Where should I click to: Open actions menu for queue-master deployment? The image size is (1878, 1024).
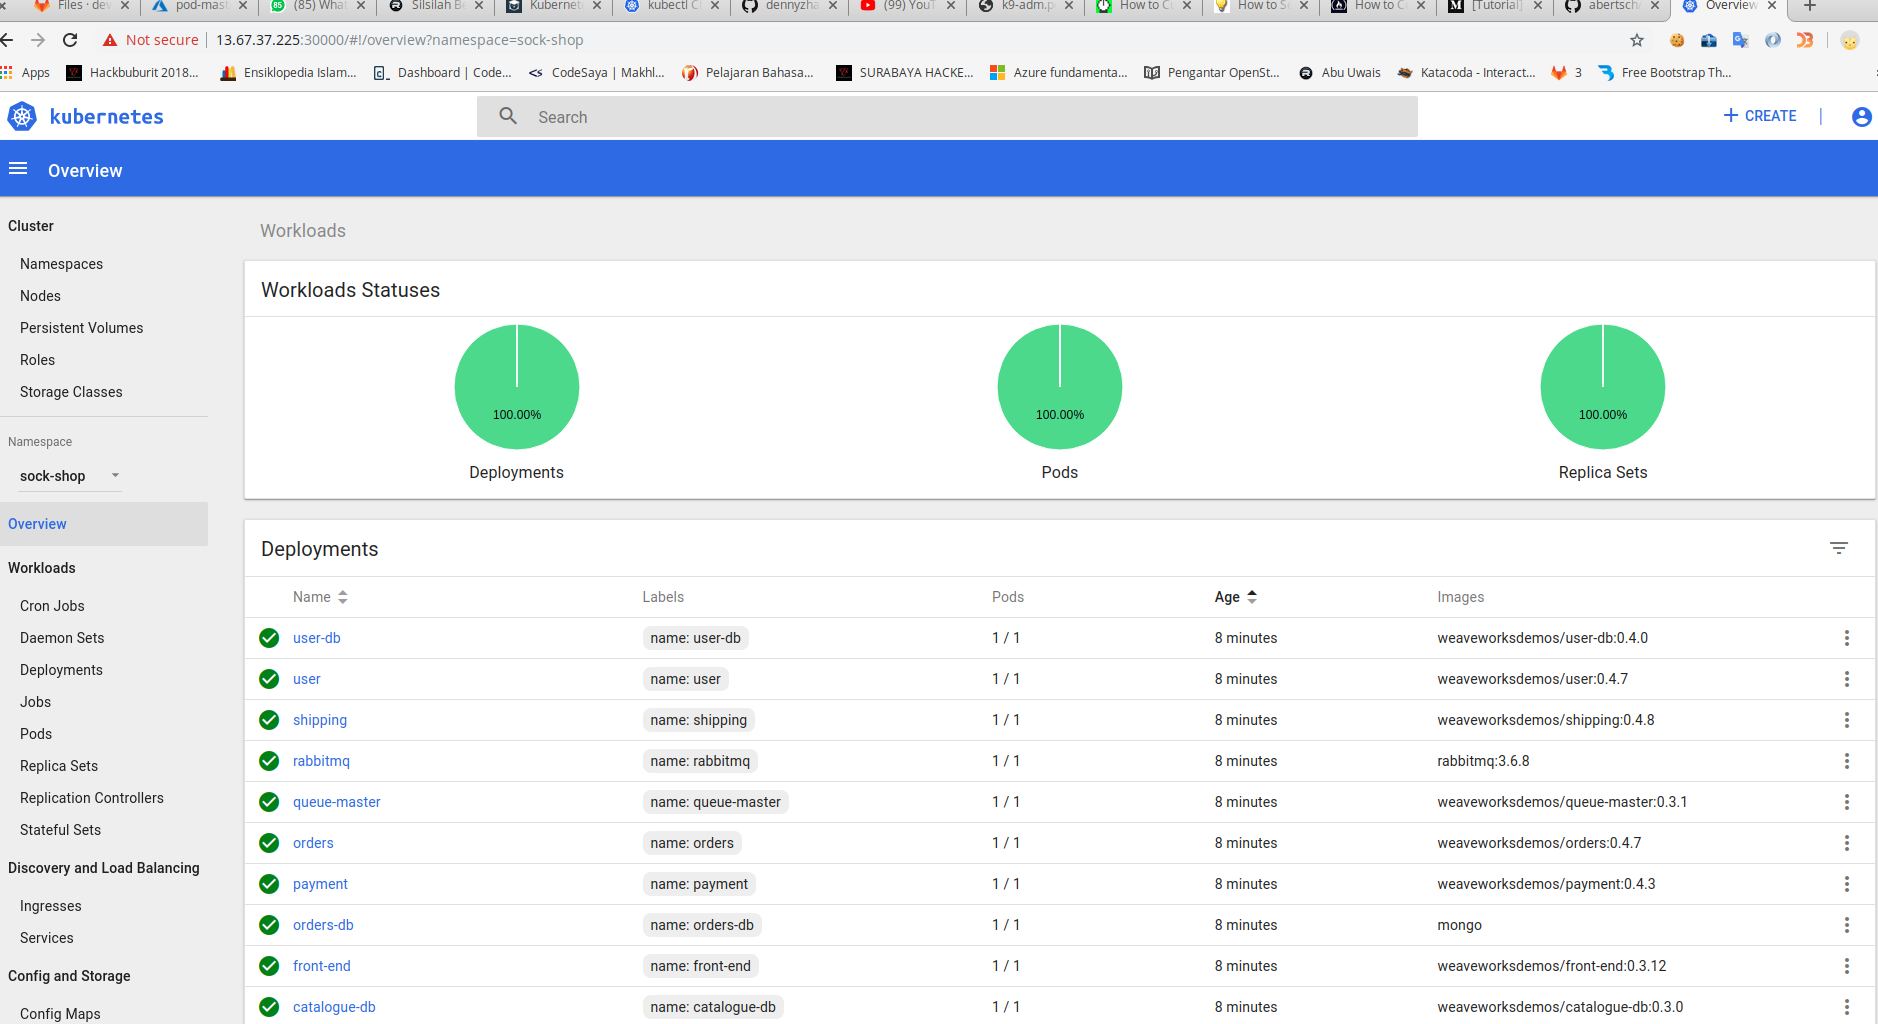1846,802
